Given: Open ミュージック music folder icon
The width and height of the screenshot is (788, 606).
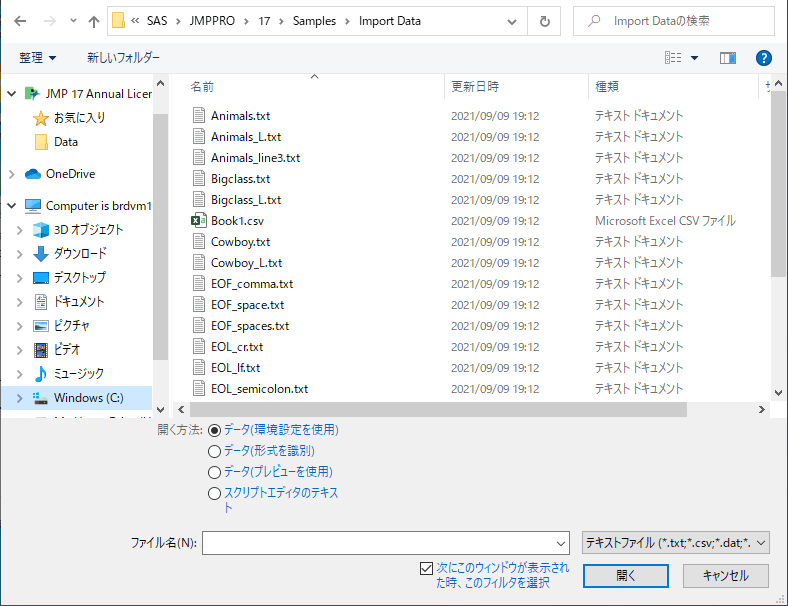Looking at the screenshot, I should (x=41, y=373).
